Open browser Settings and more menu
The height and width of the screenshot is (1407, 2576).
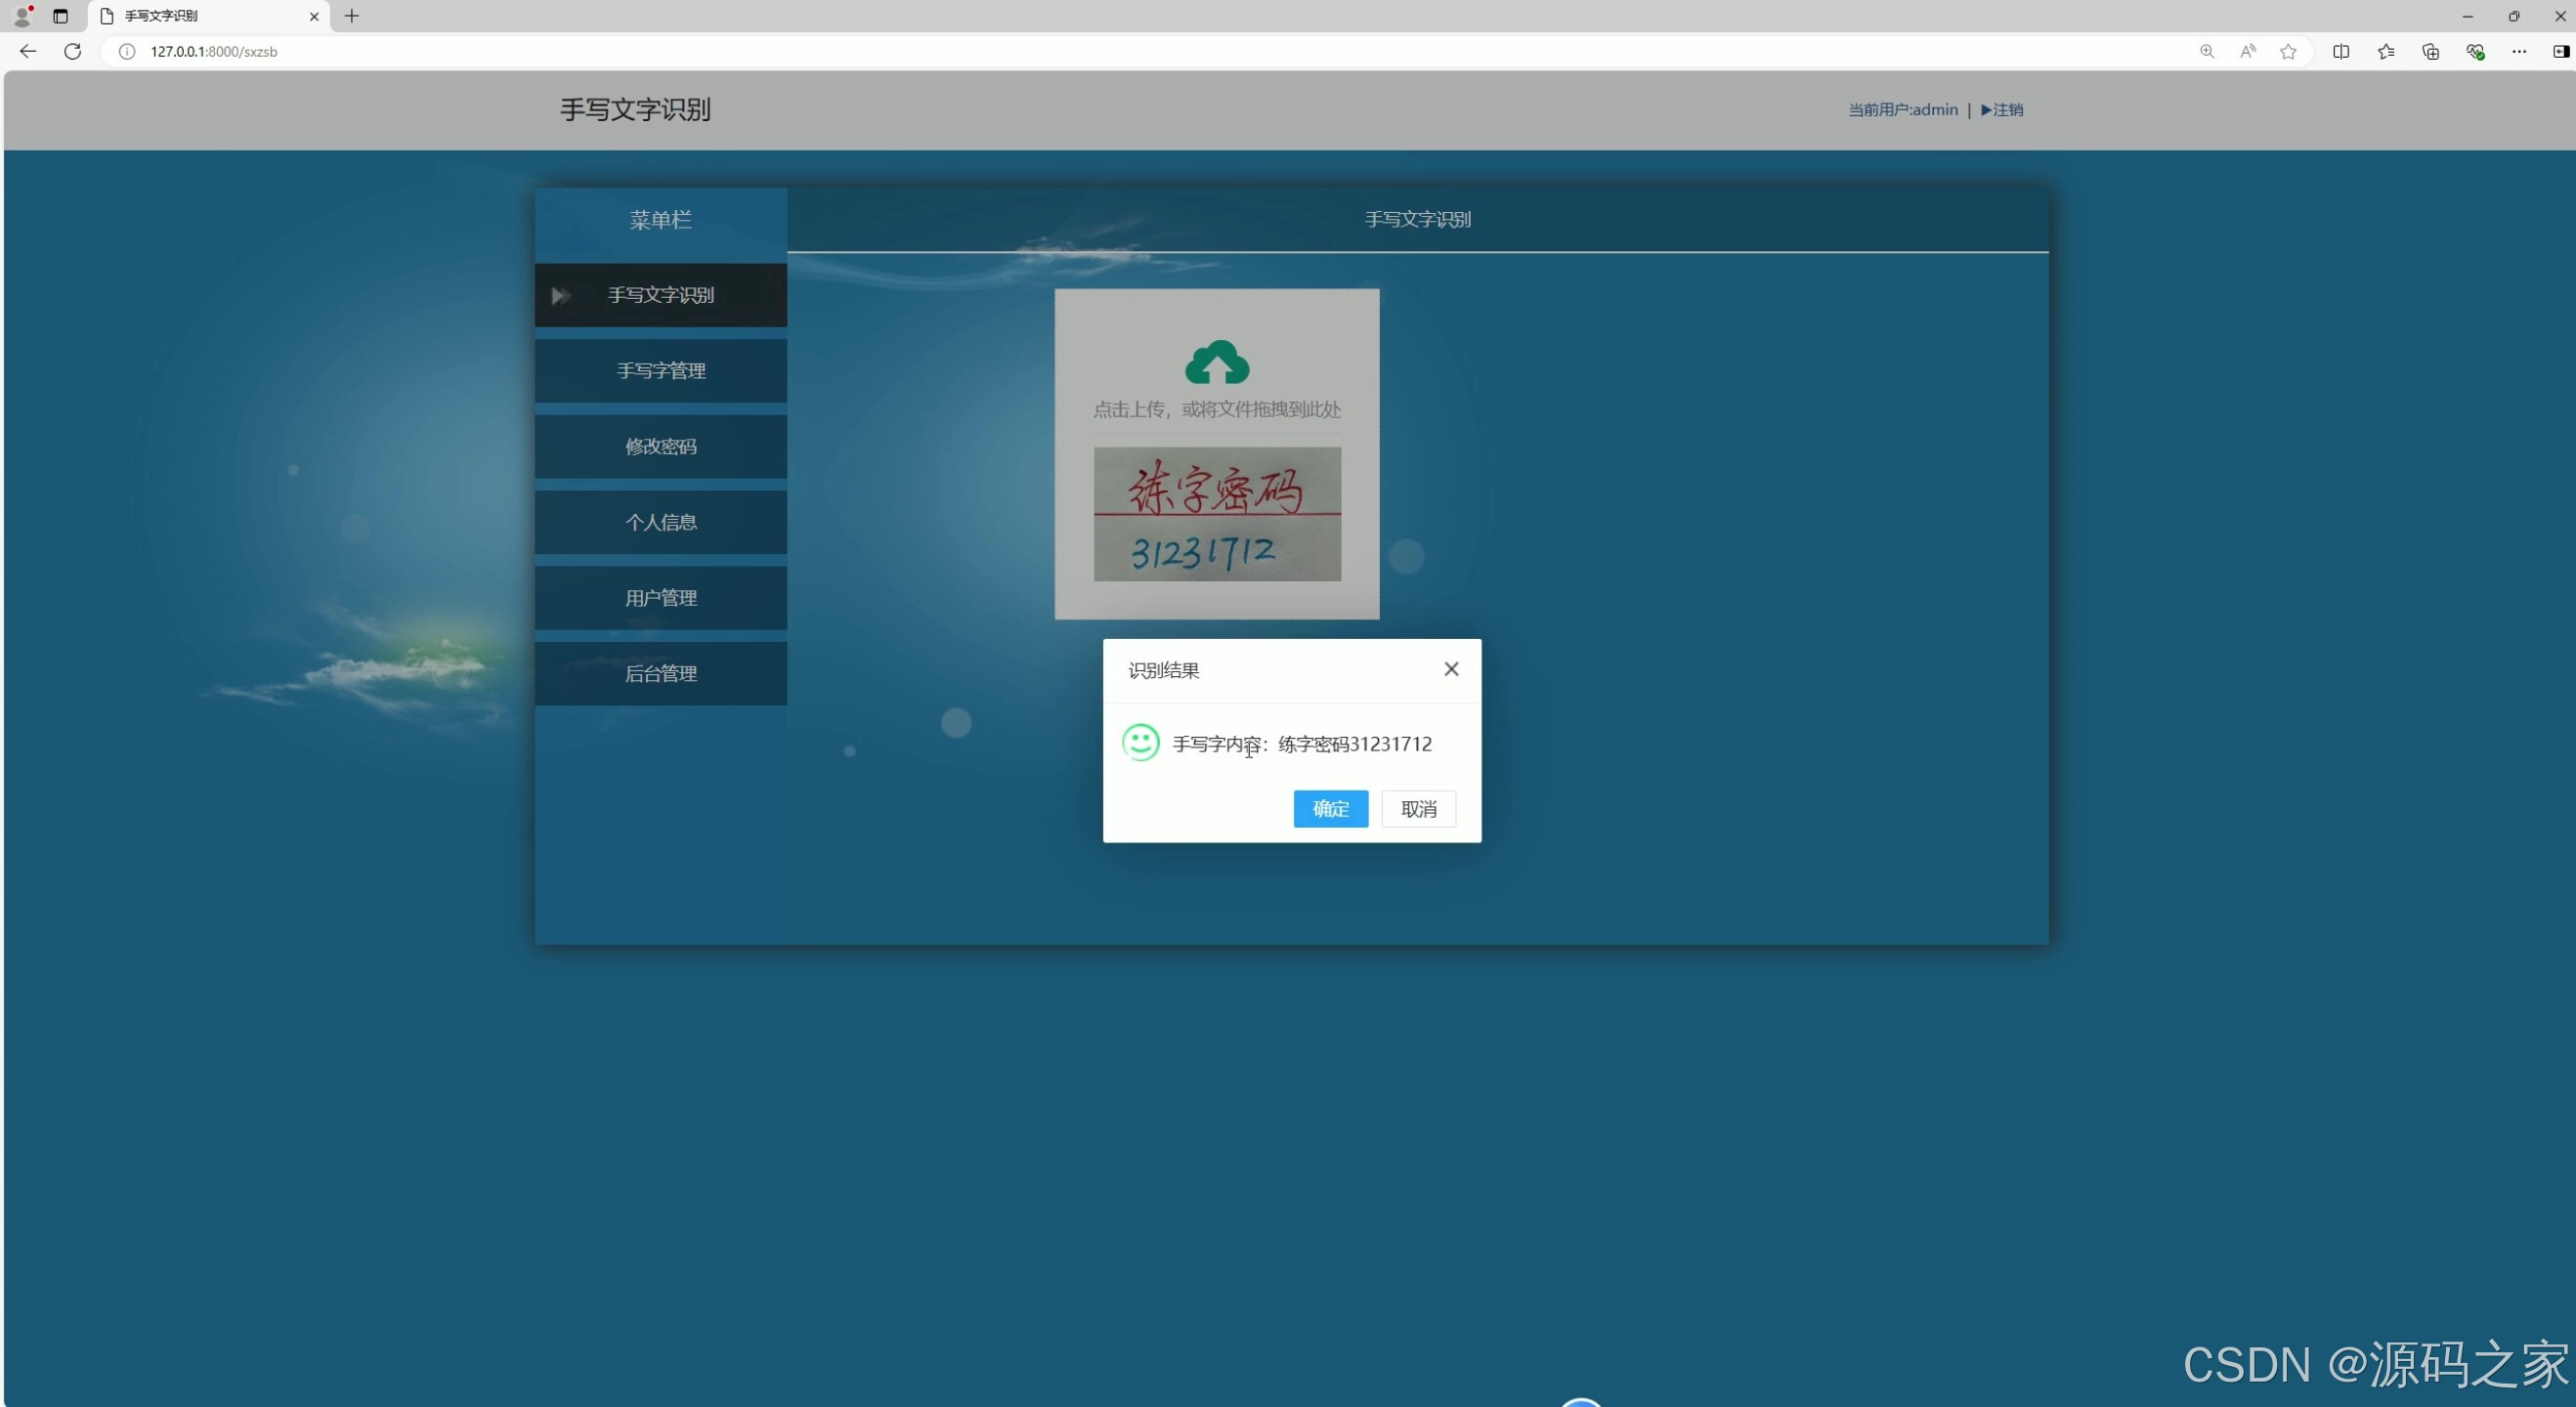[2519, 51]
